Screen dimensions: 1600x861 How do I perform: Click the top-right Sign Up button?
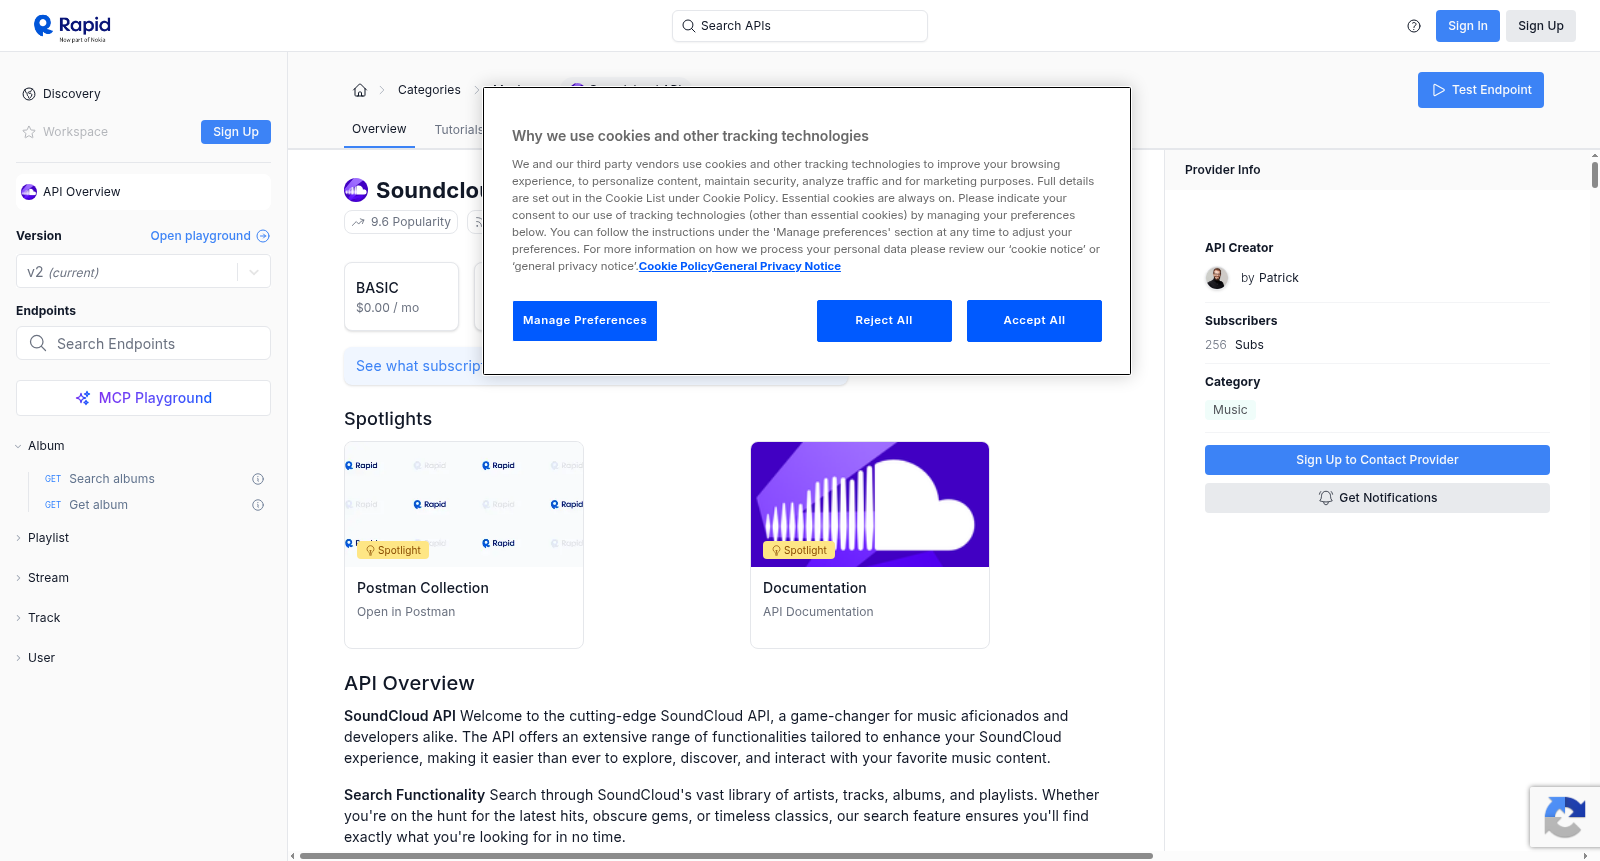1541,26
